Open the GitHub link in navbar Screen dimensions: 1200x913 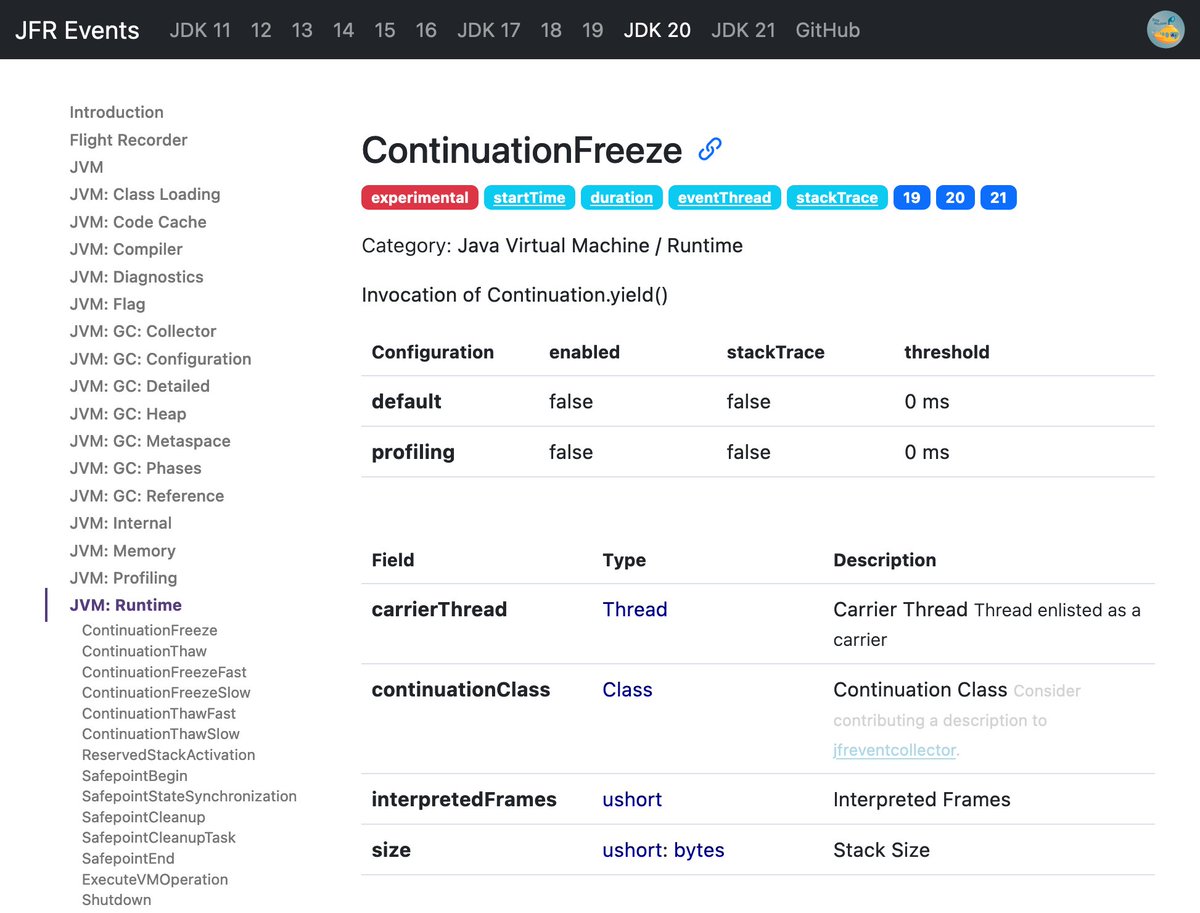(828, 30)
